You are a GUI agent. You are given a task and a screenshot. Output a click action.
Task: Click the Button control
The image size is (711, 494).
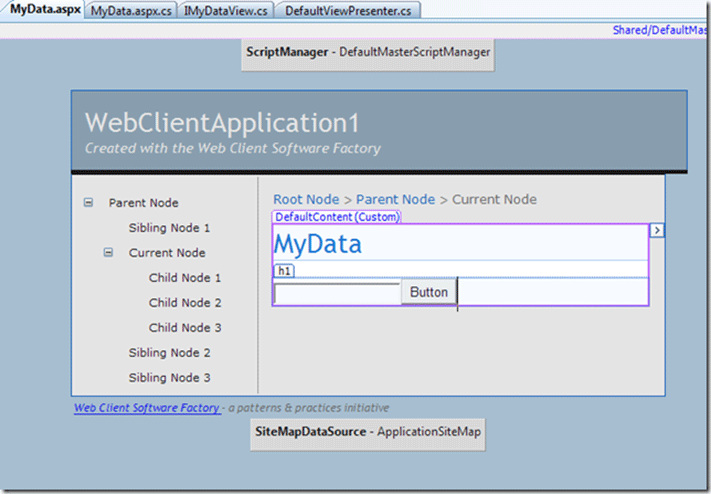429,292
